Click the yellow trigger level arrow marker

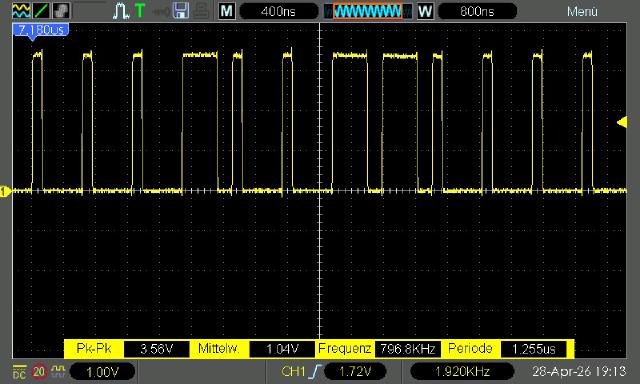point(622,122)
